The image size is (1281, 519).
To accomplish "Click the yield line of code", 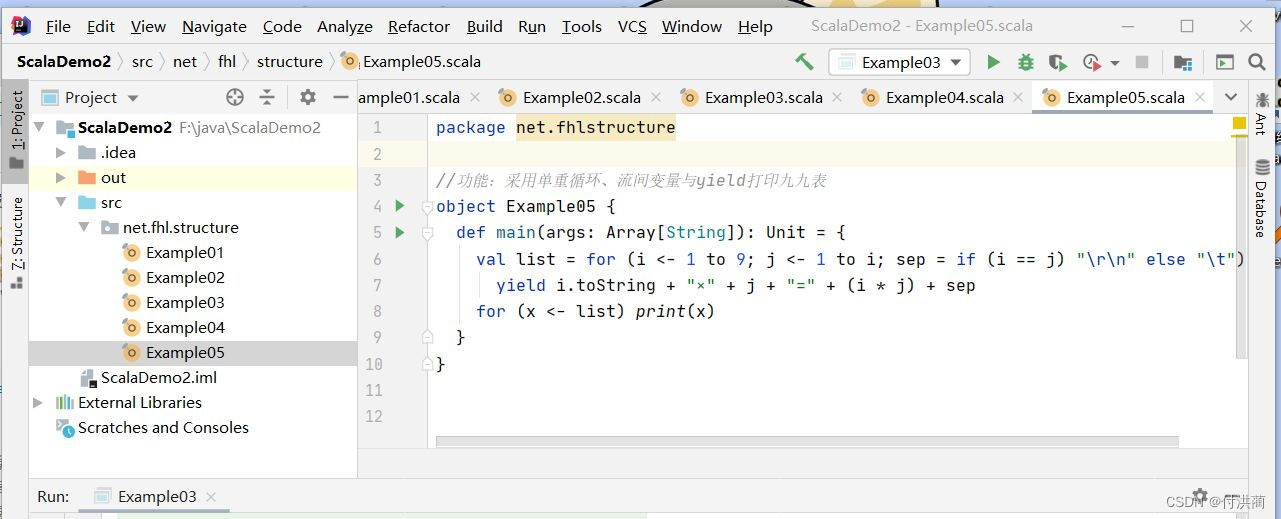I will (735, 285).
